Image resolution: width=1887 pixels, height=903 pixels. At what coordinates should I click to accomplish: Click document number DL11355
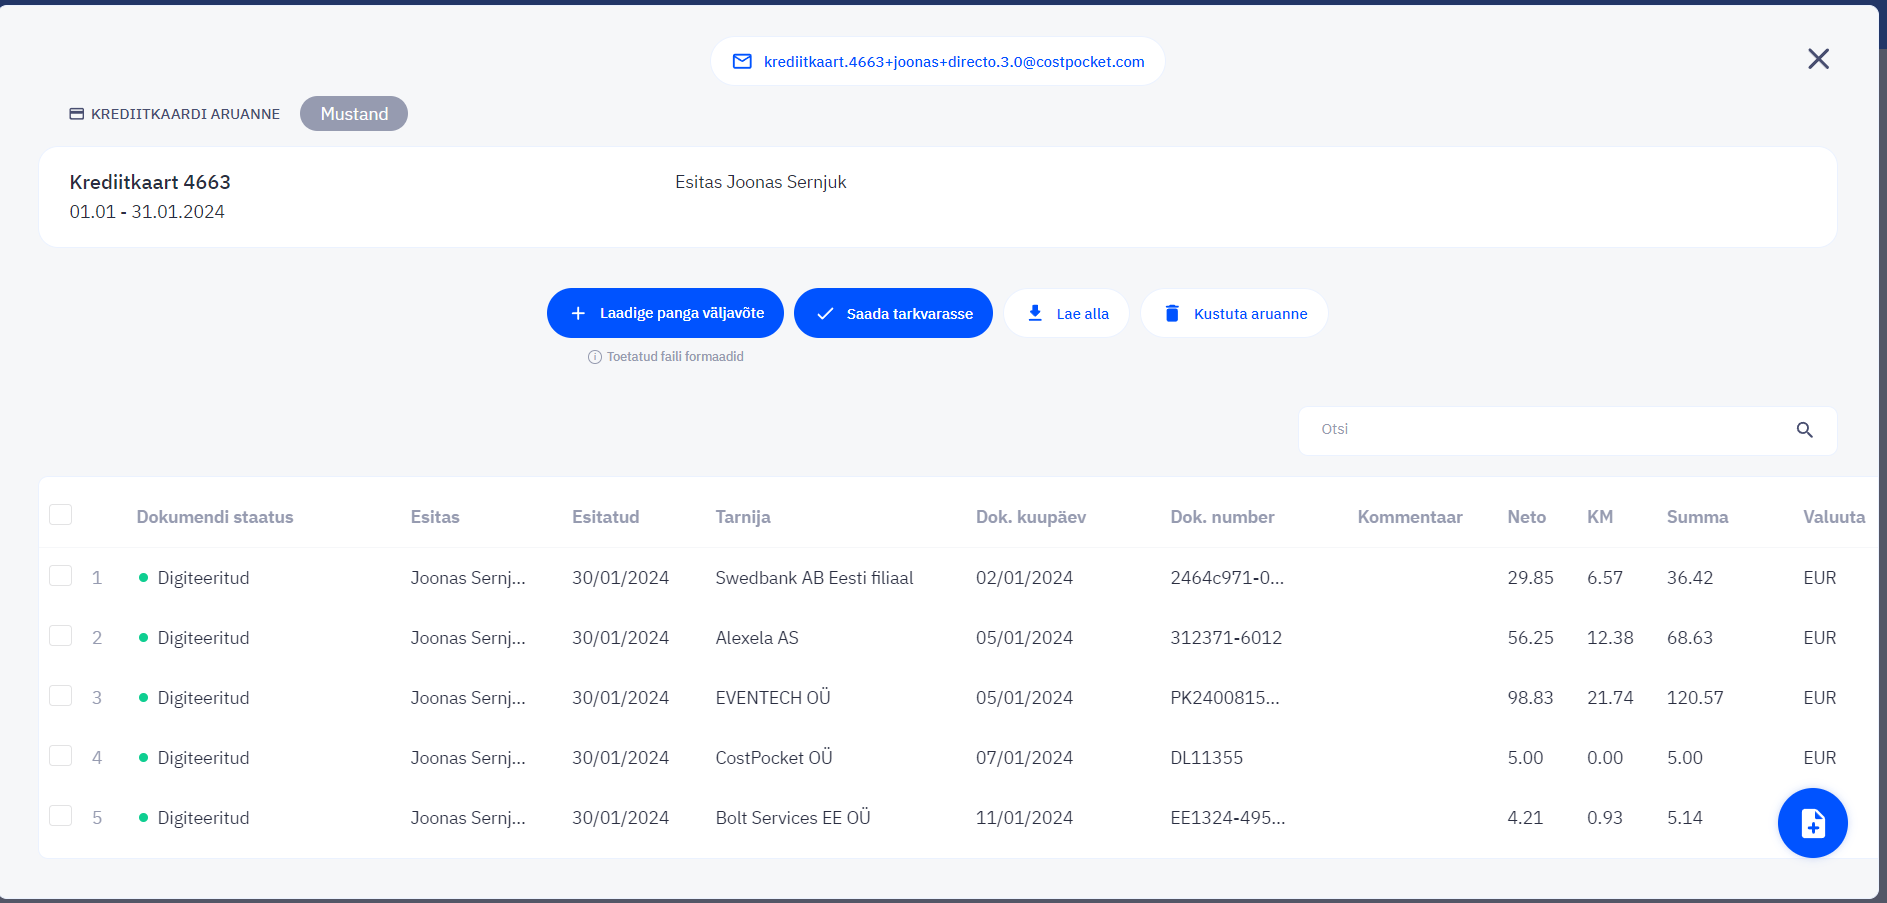1206,758
